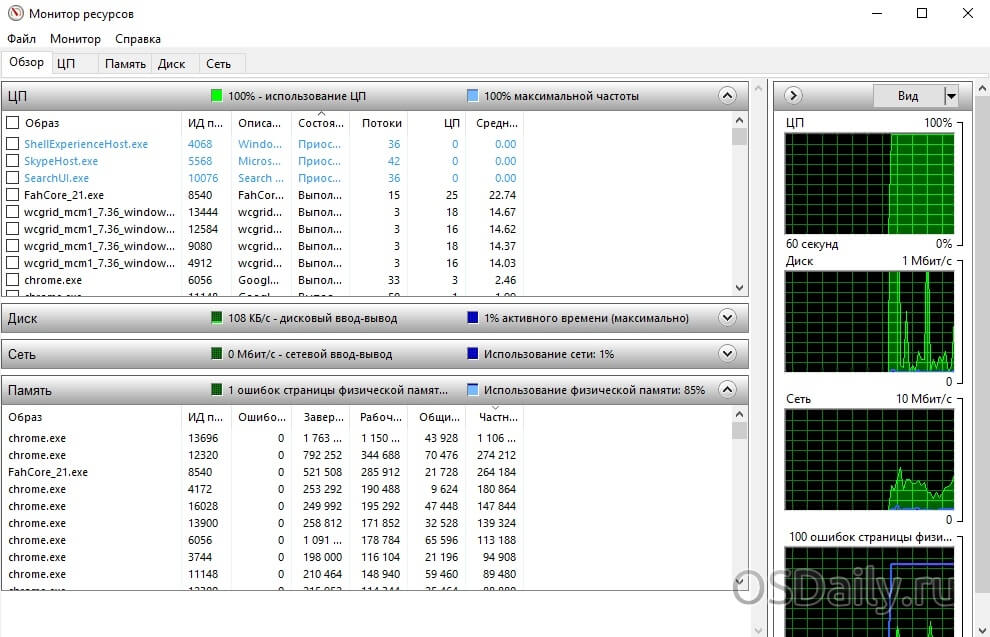Click the blue network usage indicator square

(472, 354)
